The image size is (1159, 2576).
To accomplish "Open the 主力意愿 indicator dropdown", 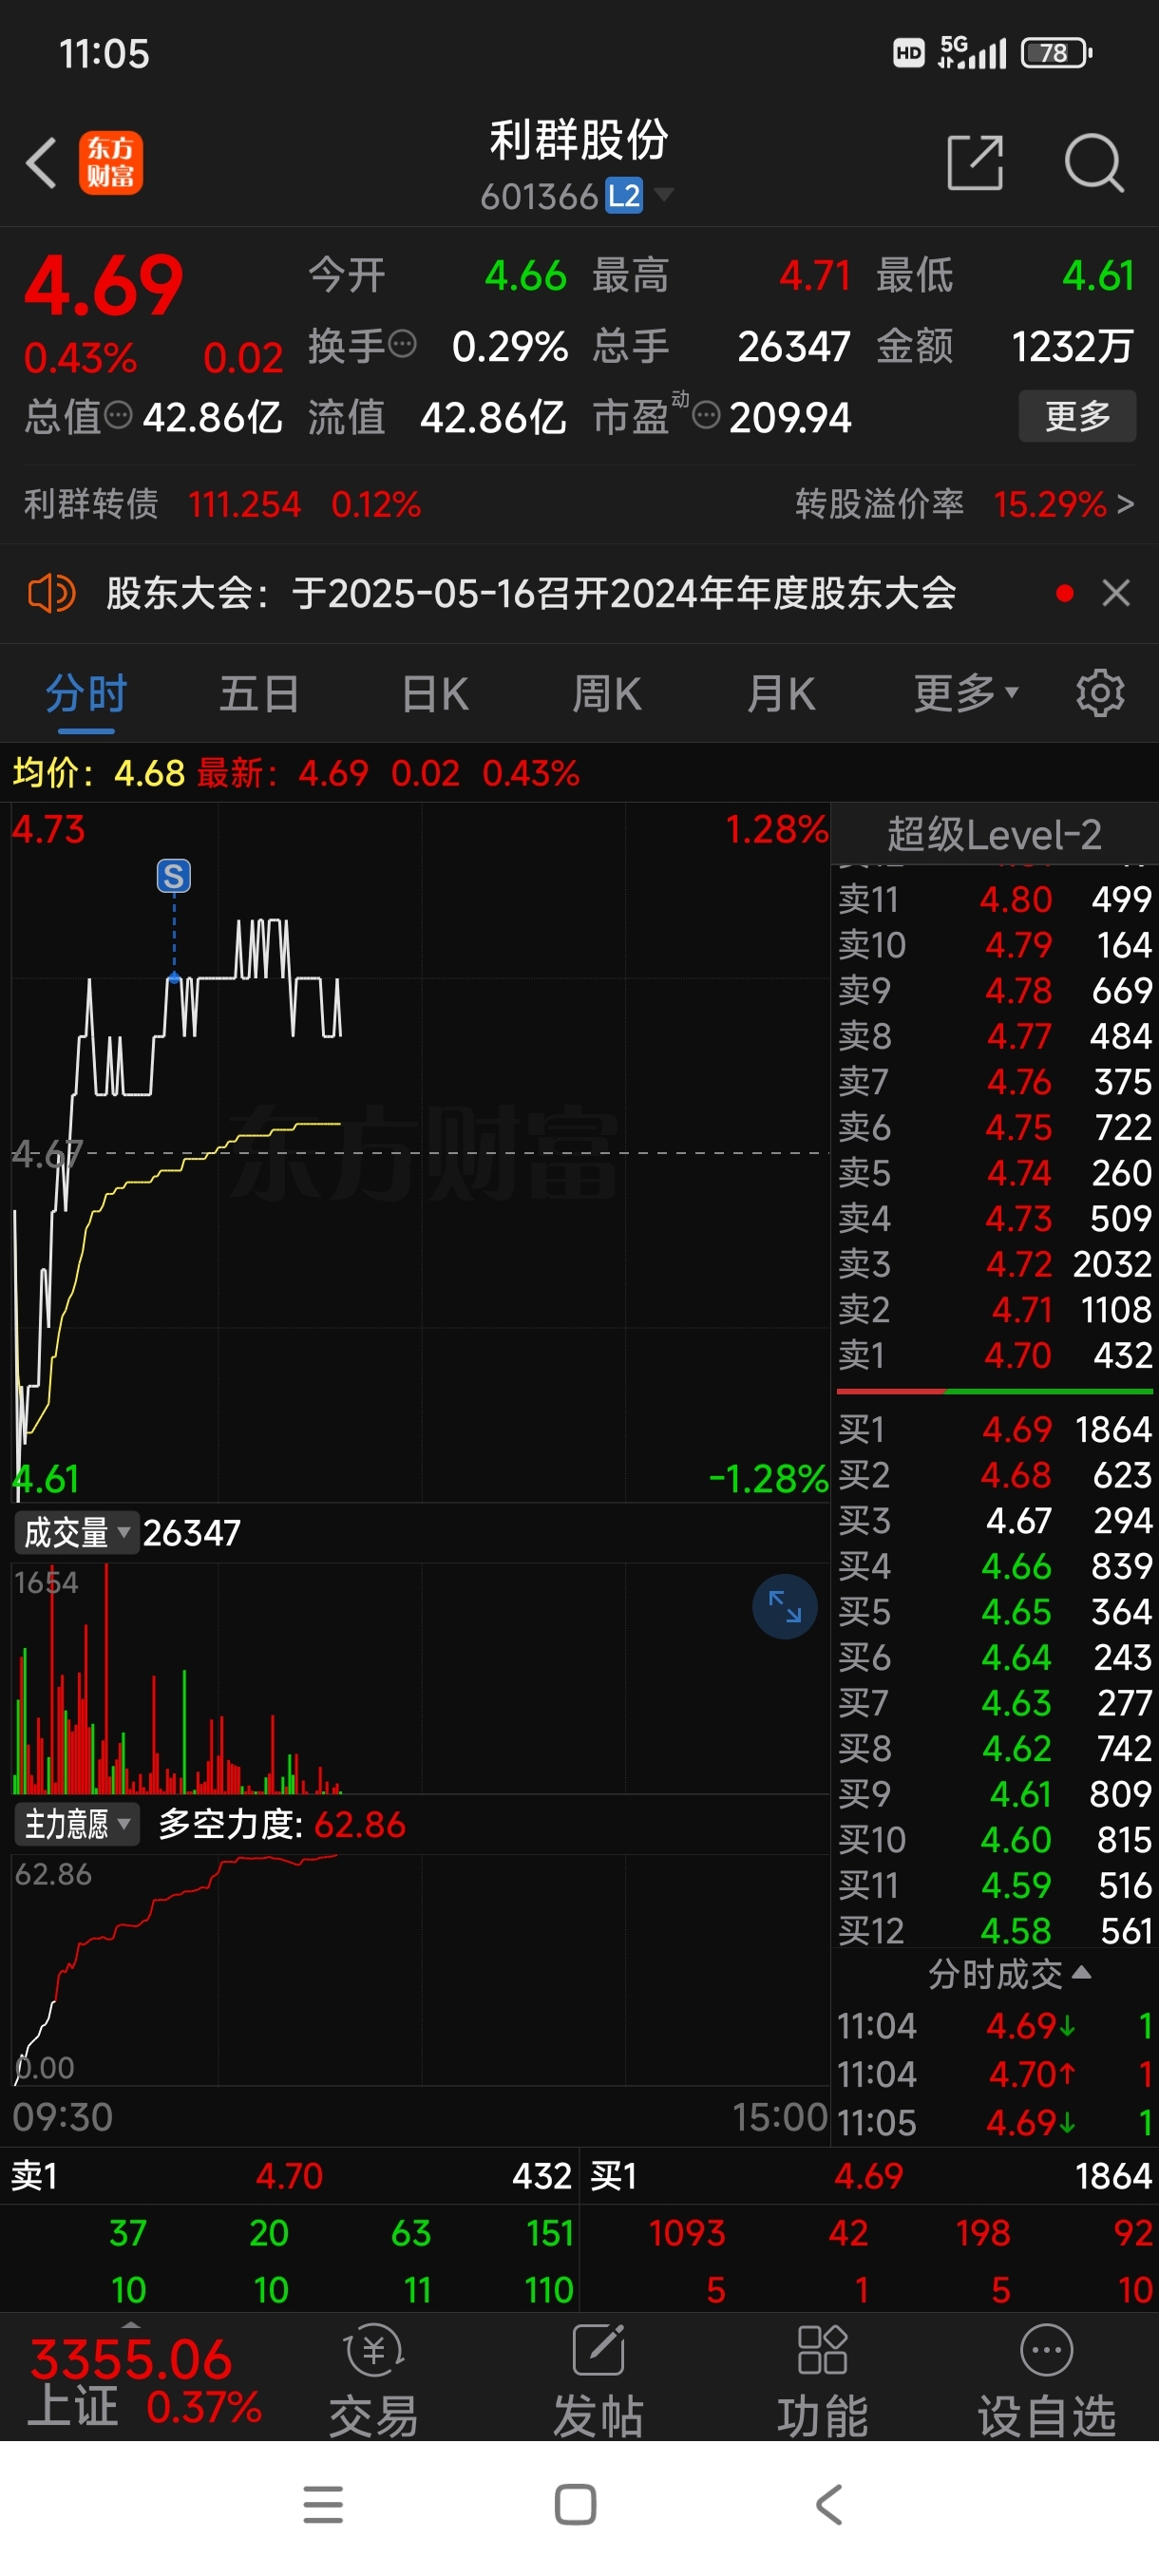I will [76, 1824].
